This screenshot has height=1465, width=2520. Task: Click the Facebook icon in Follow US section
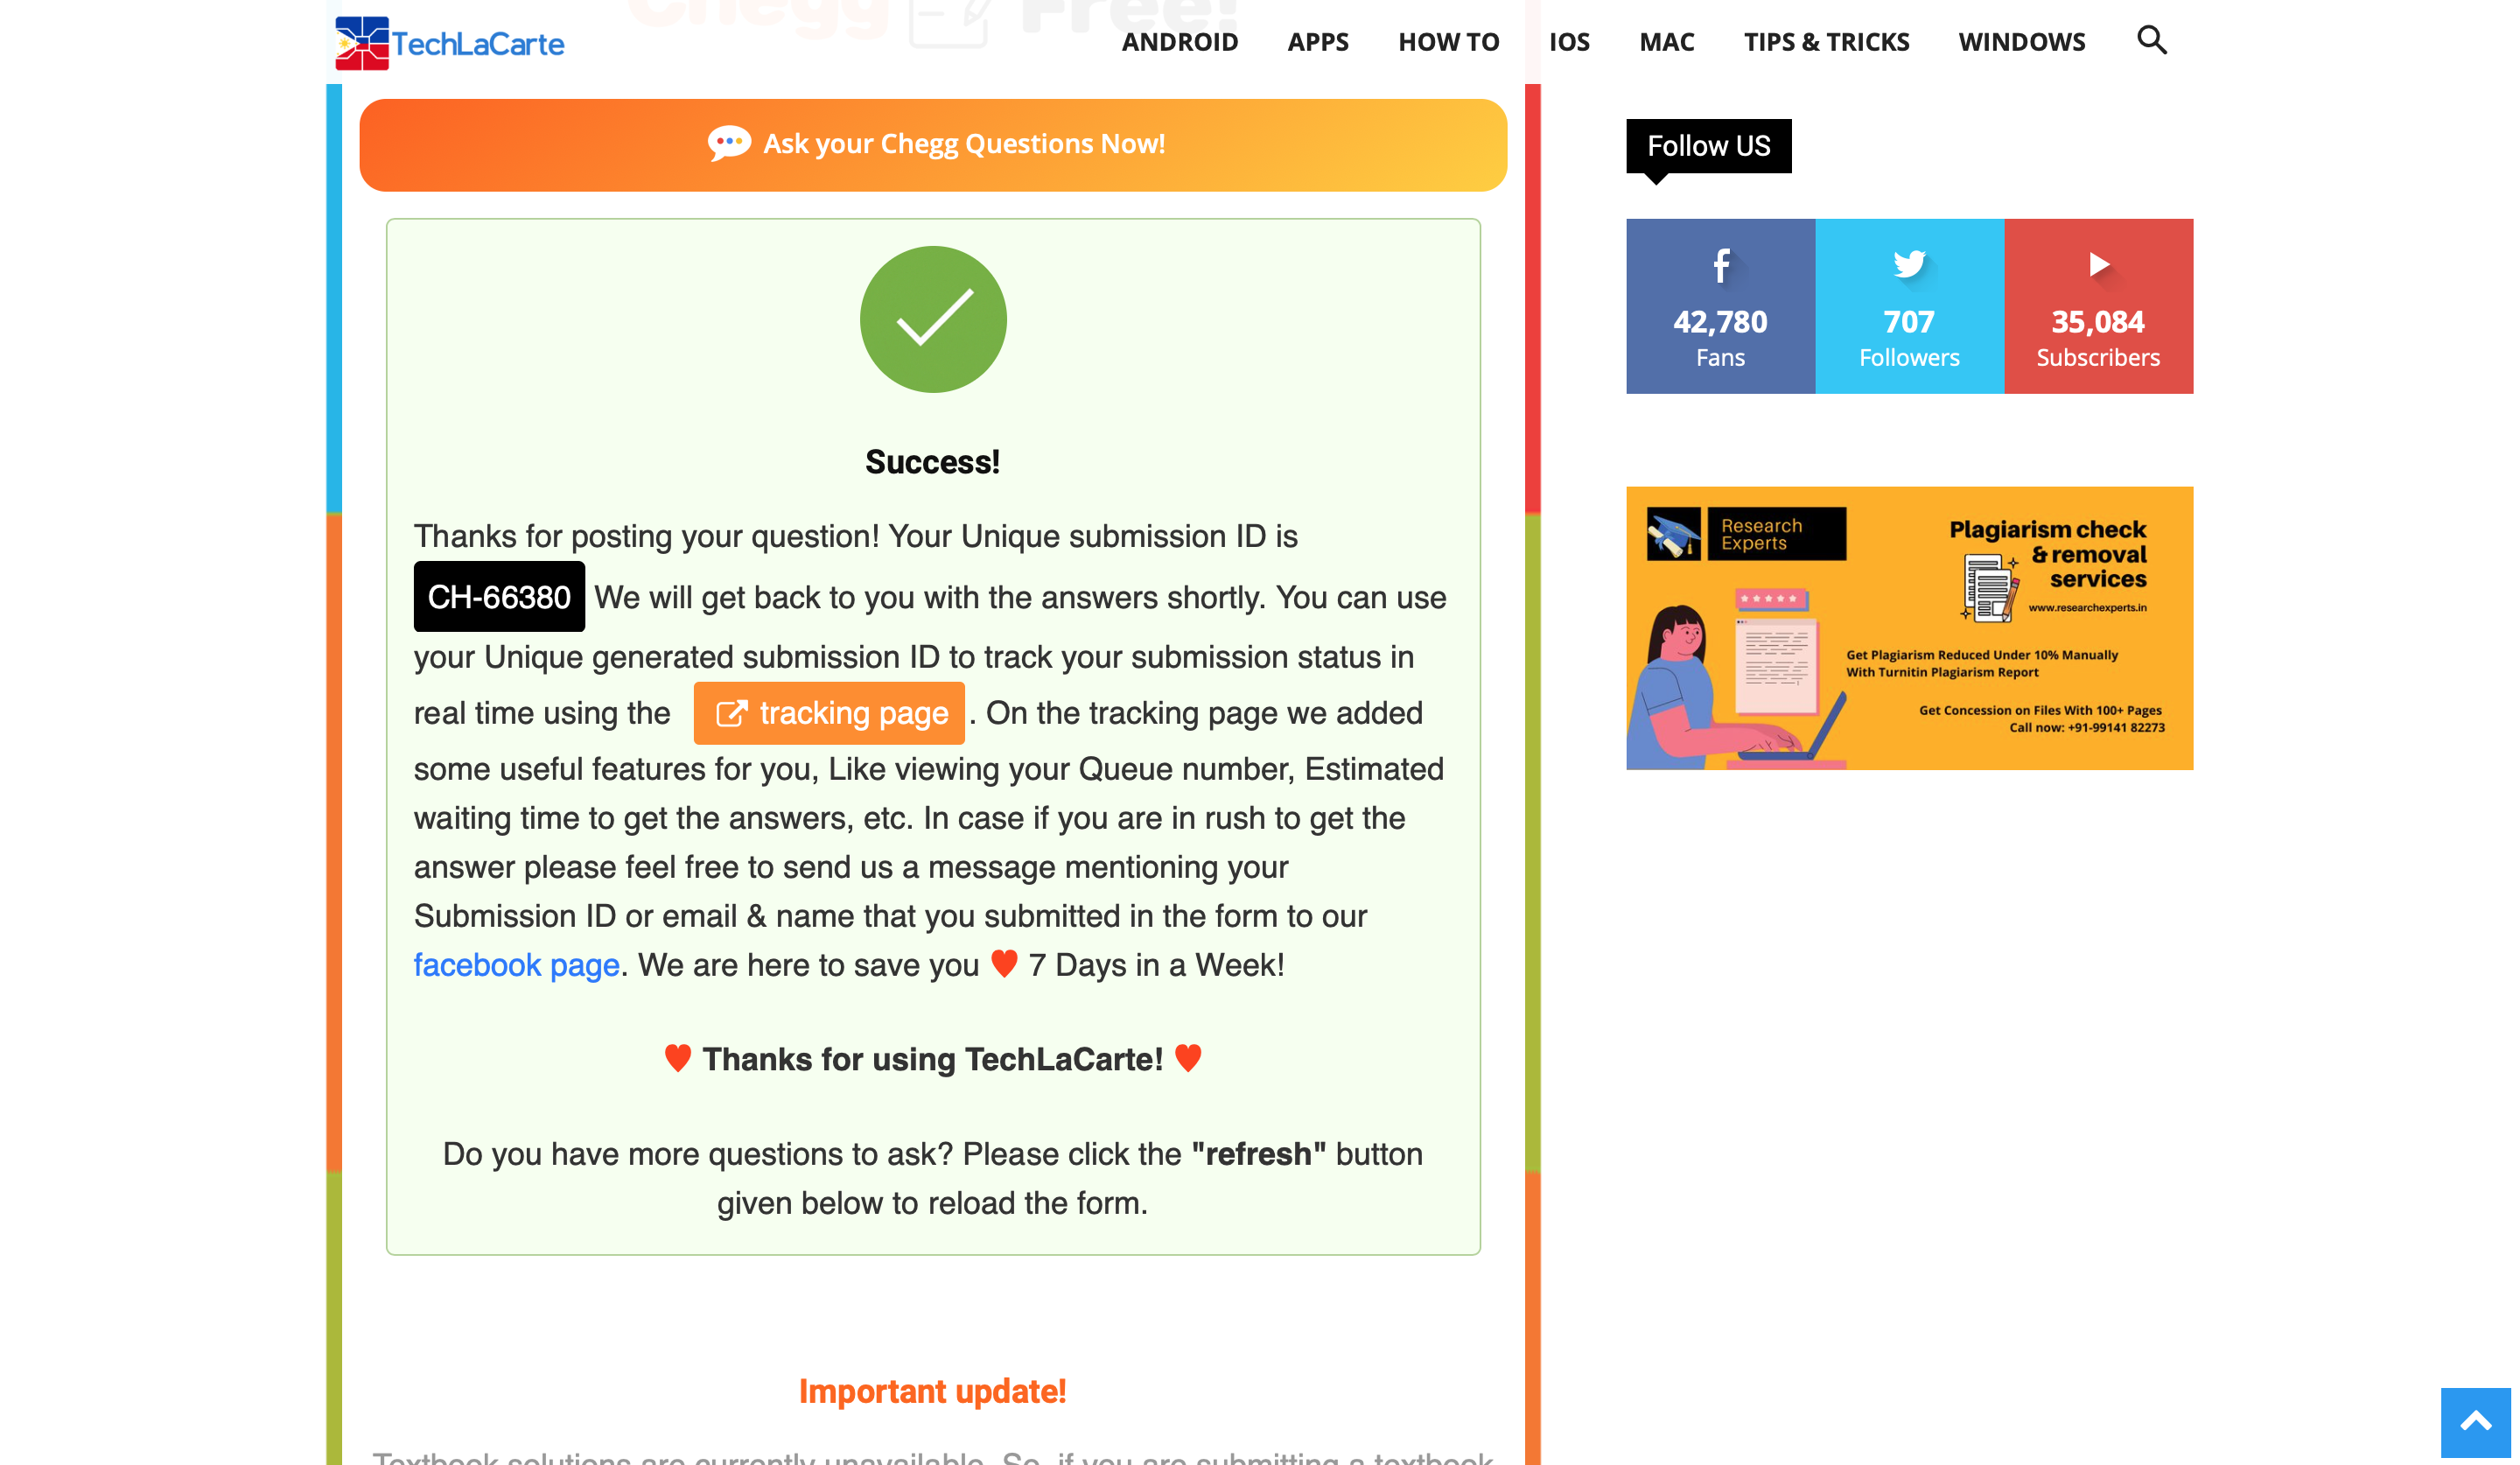(1720, 263)
